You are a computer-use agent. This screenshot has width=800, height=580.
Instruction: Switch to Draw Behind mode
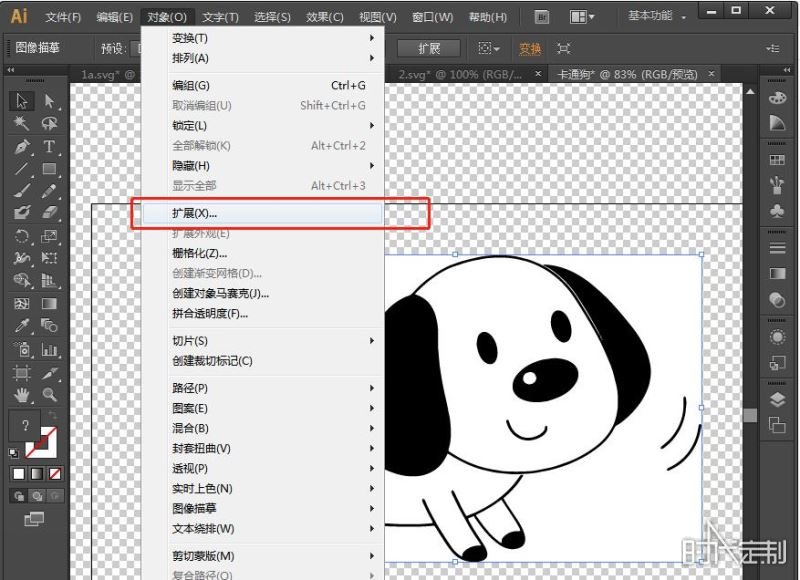pos(37,496)
